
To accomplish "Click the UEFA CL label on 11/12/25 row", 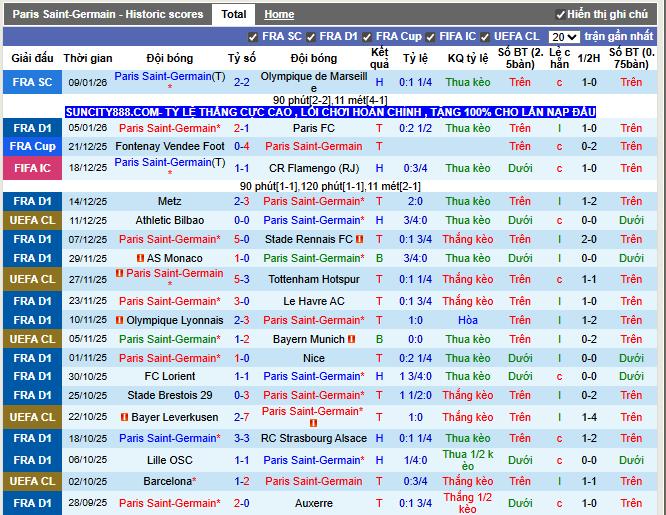I will pyautogui.click(x=32, y=220).
